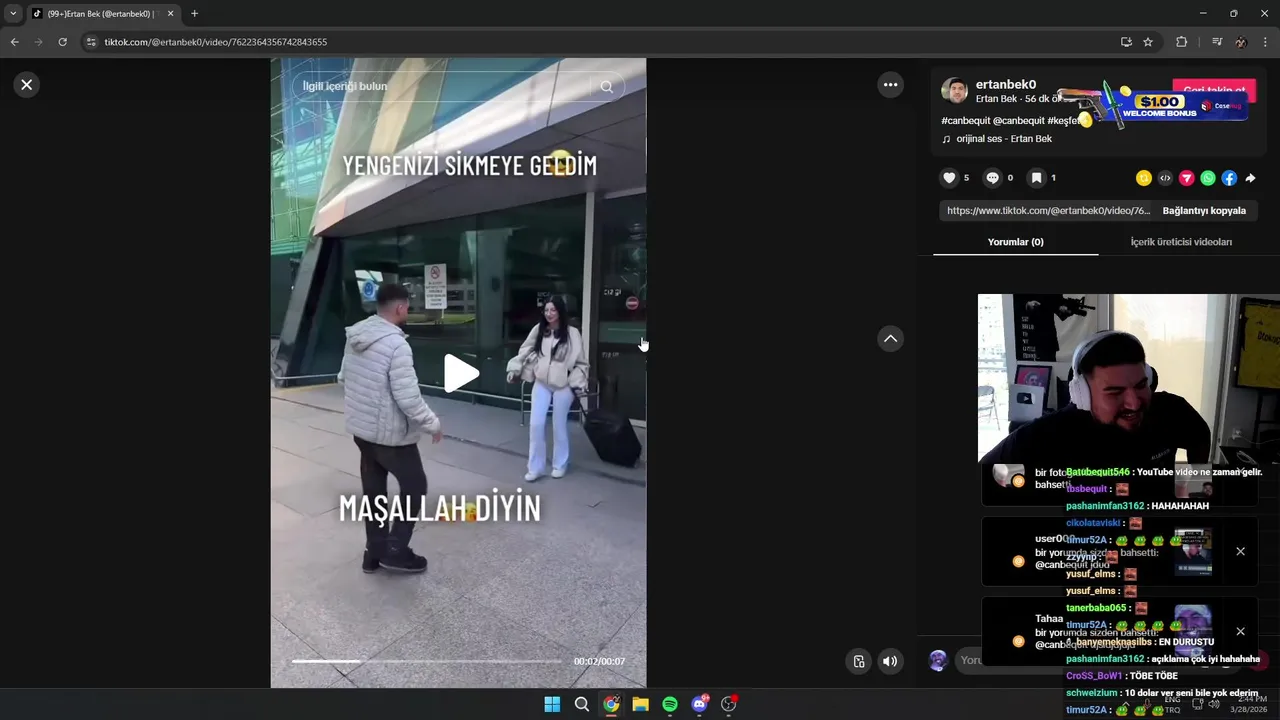Screen dimensions: 1280x720
Task: Open a new browser tab
Action: point(194,14)
